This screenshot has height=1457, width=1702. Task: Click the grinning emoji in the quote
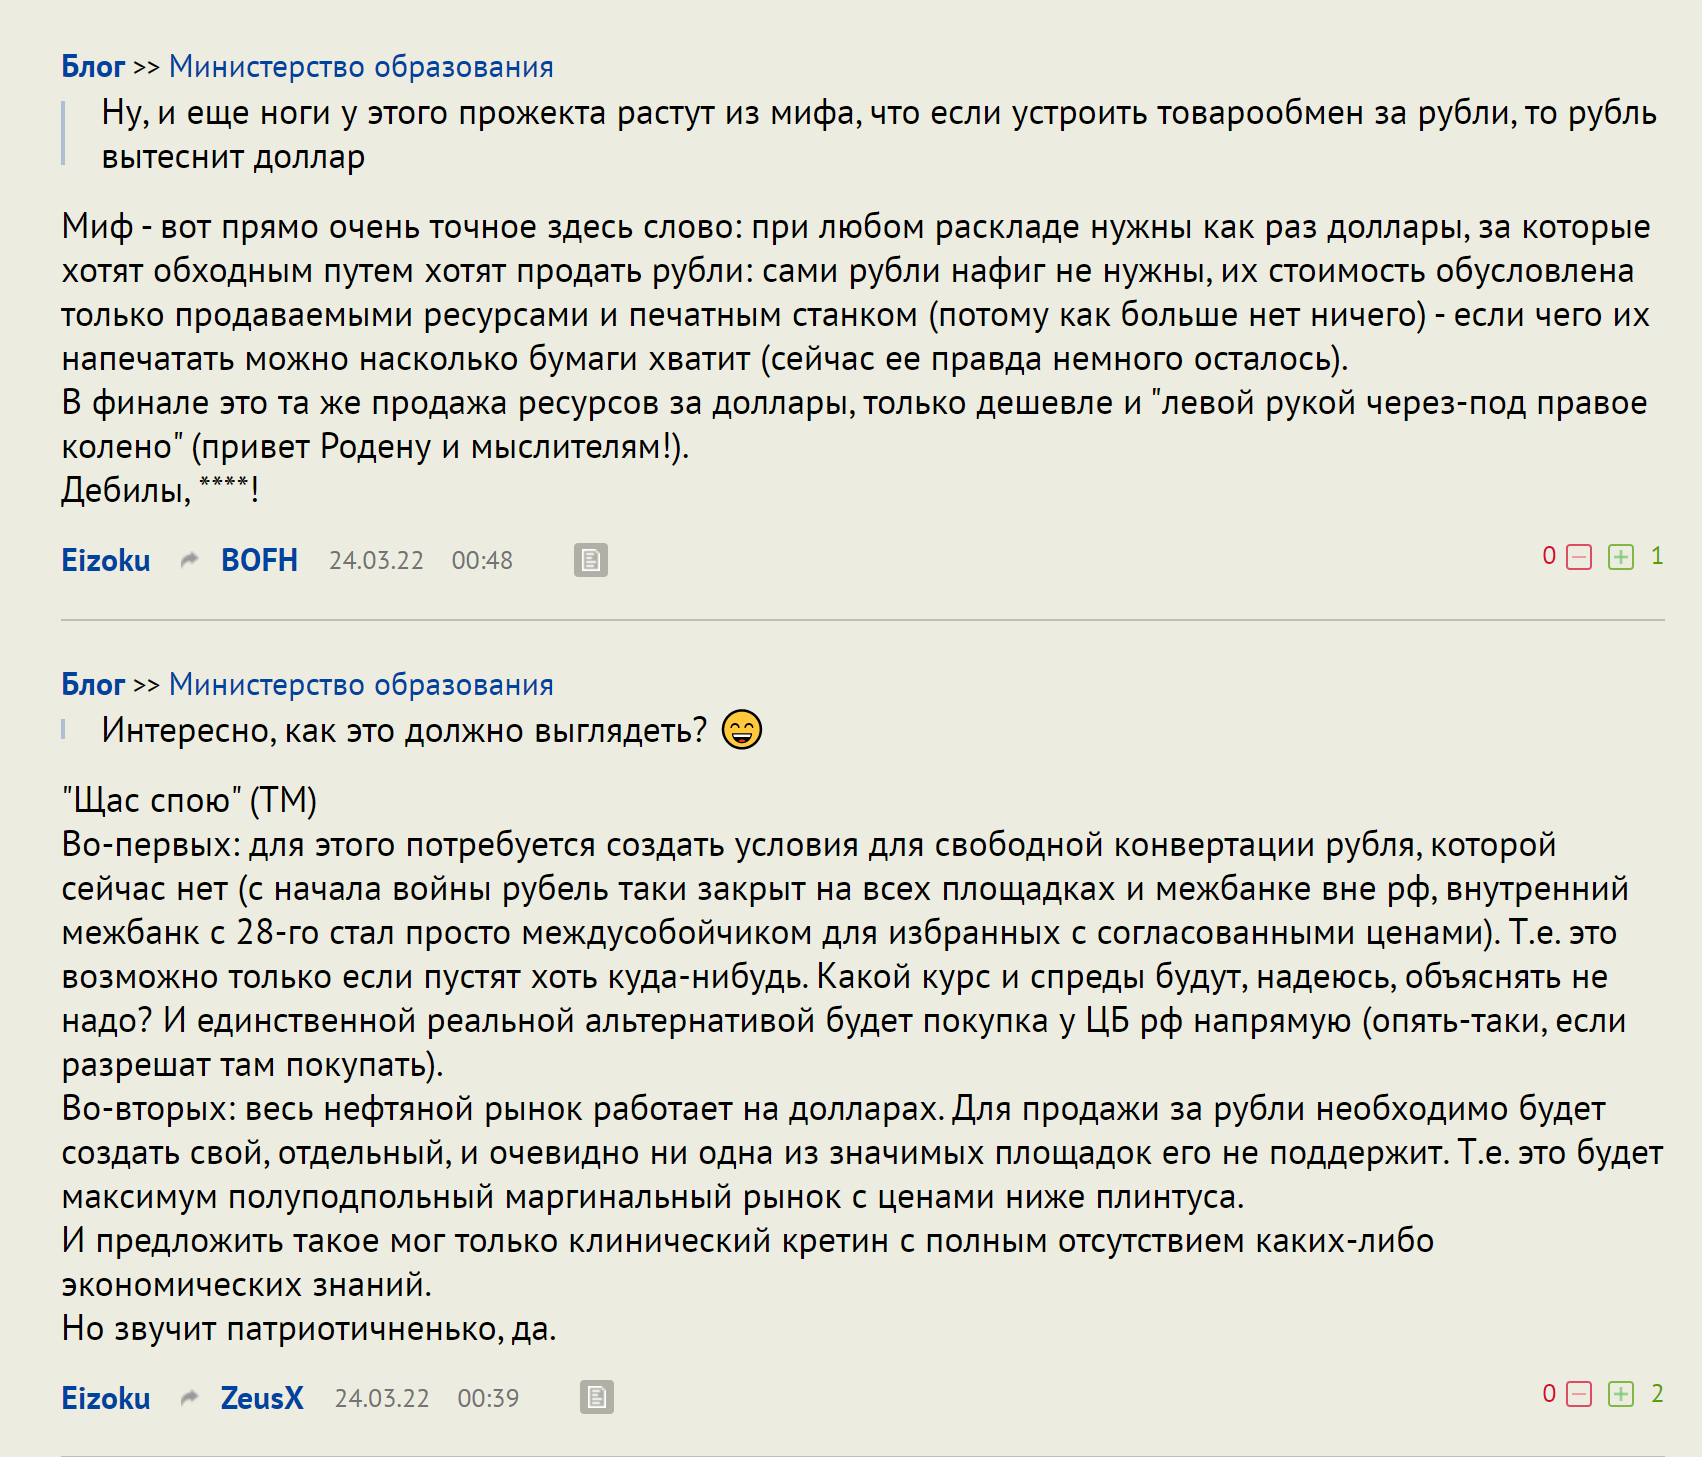coord(742,730)
